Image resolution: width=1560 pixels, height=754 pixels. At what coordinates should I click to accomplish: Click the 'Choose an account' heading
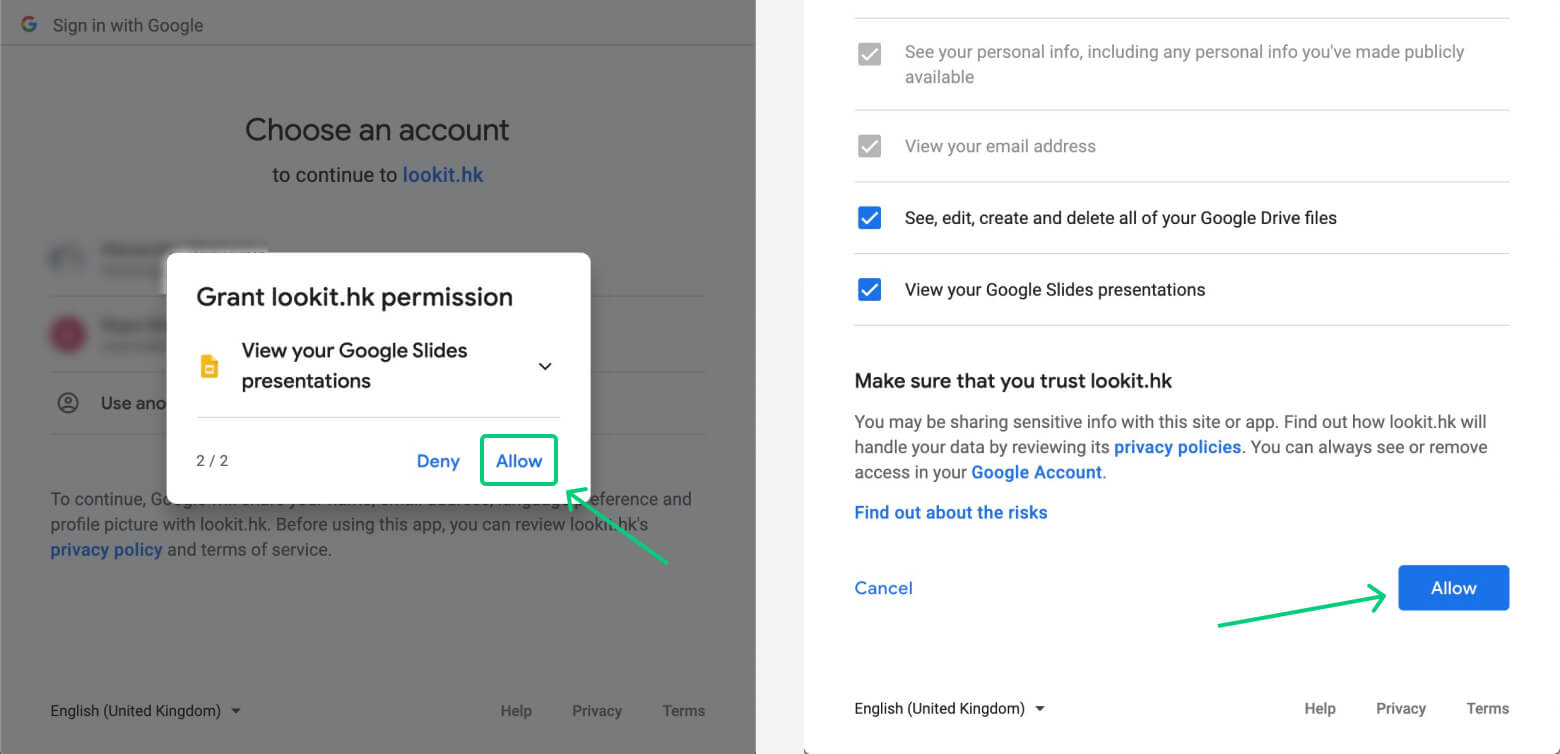tap(377, 130)
